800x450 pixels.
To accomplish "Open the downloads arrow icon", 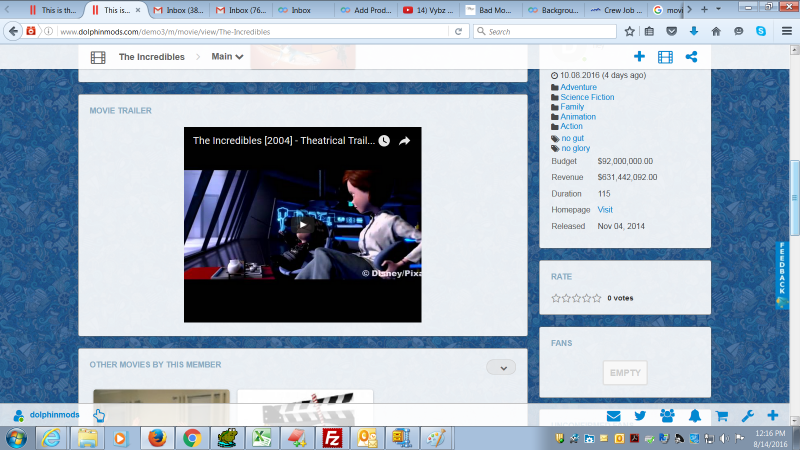I will [694, 32].
